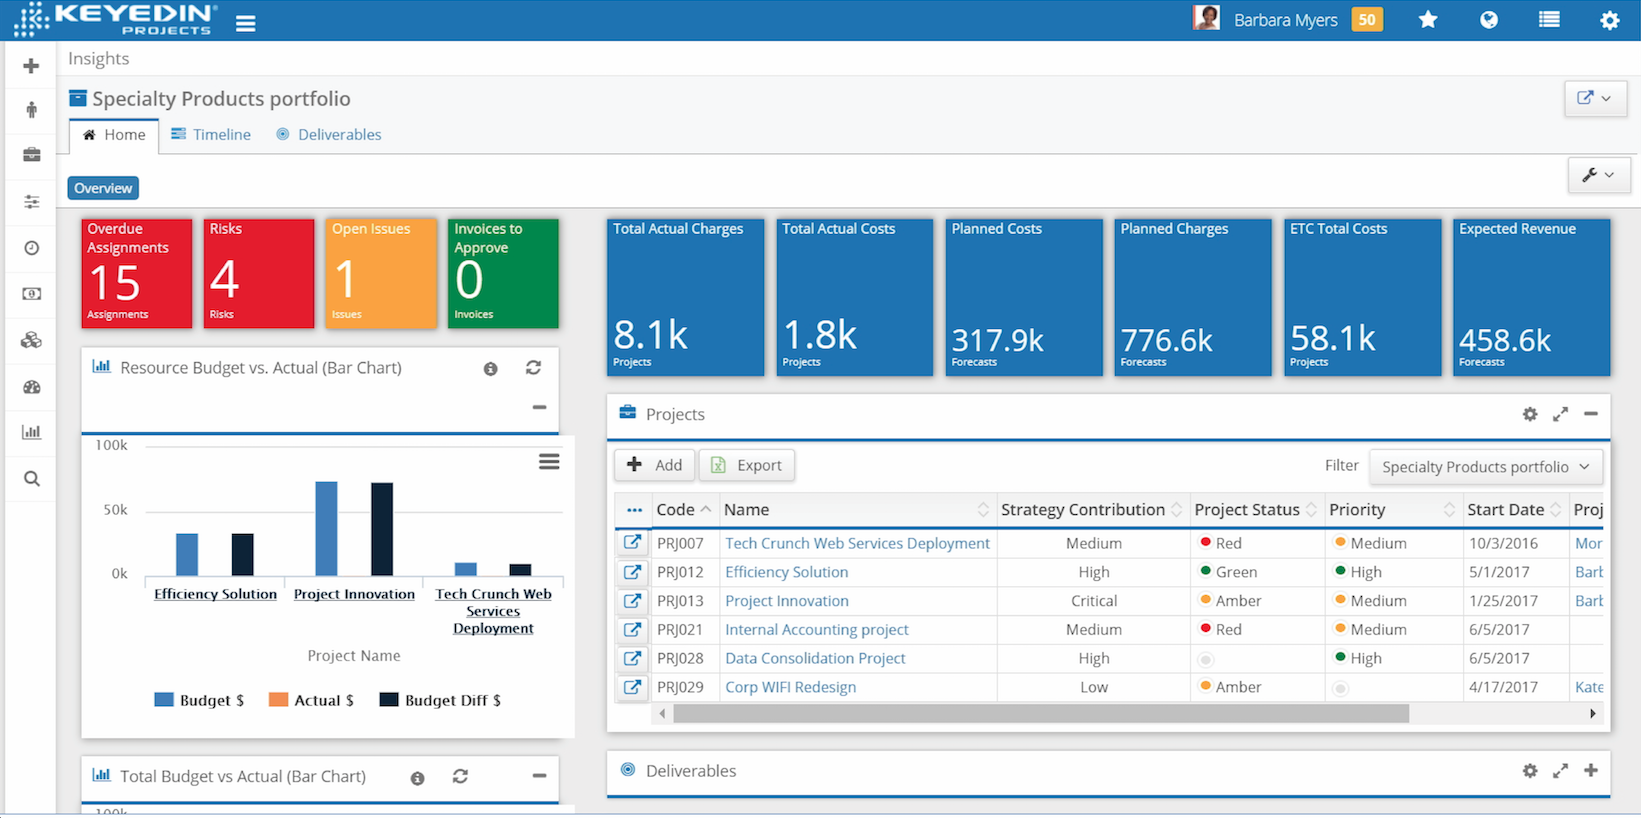Open the settings gear in top header
This screenshot has height=818, width=1641.
1609,20
